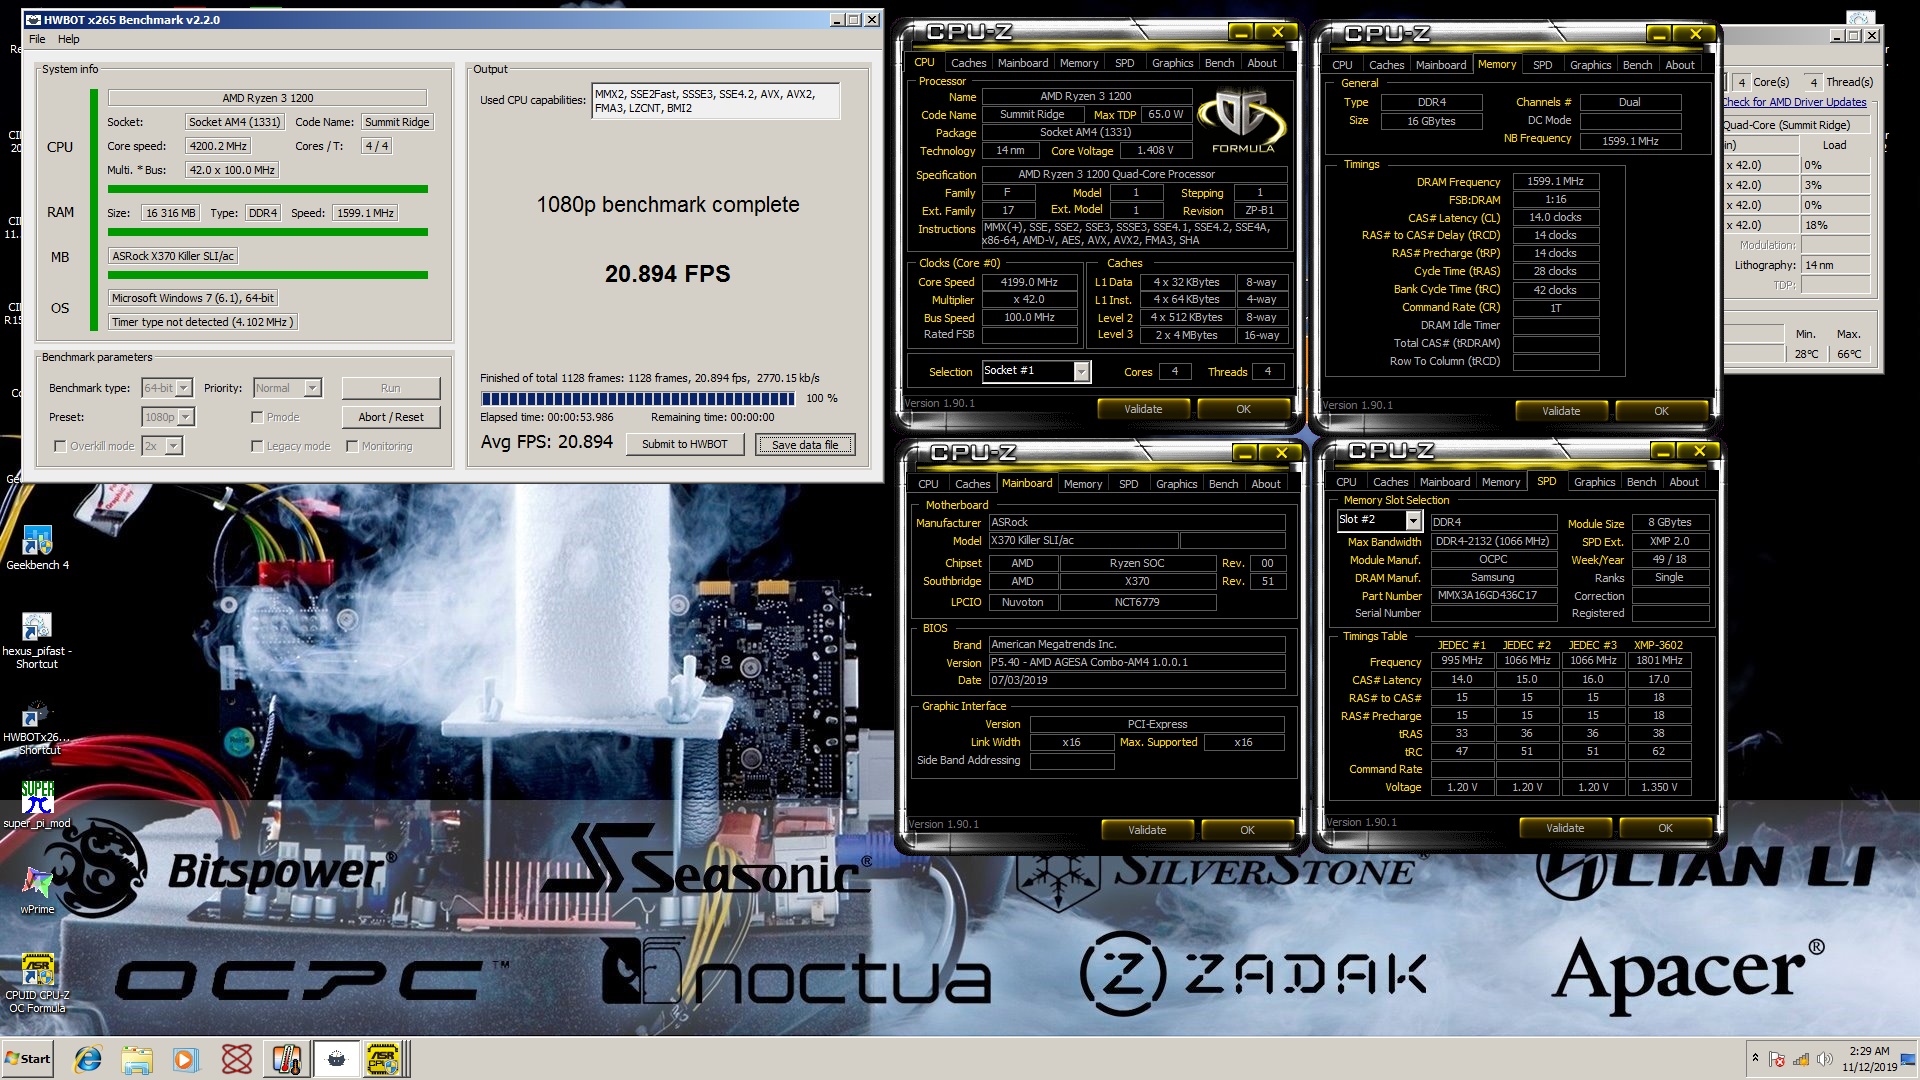Switch to Bench tab in top-left CPU-Z

click(x=1219, y=62)
